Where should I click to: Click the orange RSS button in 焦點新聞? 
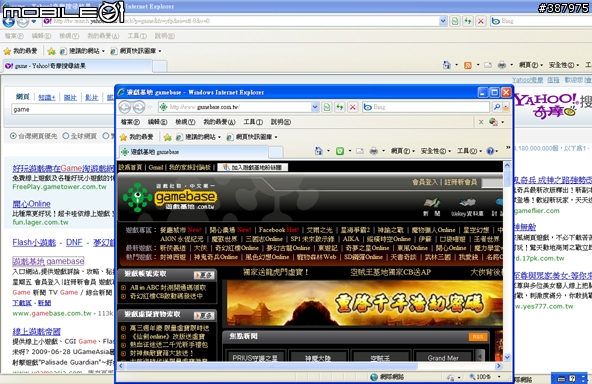coord(478,336)
